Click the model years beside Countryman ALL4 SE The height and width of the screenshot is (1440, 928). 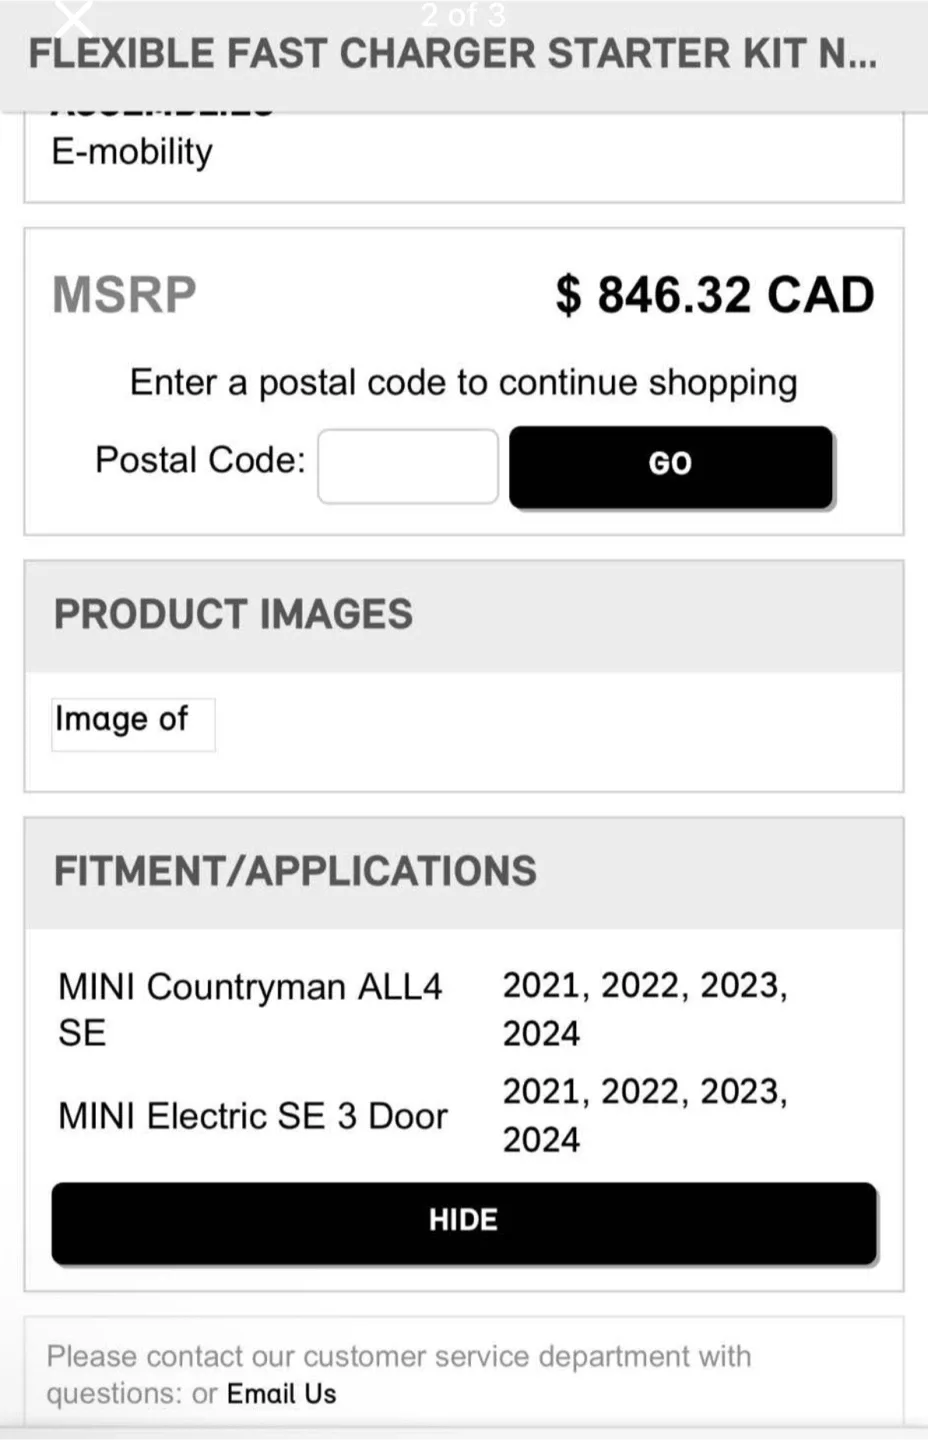tap(644, 1009)
